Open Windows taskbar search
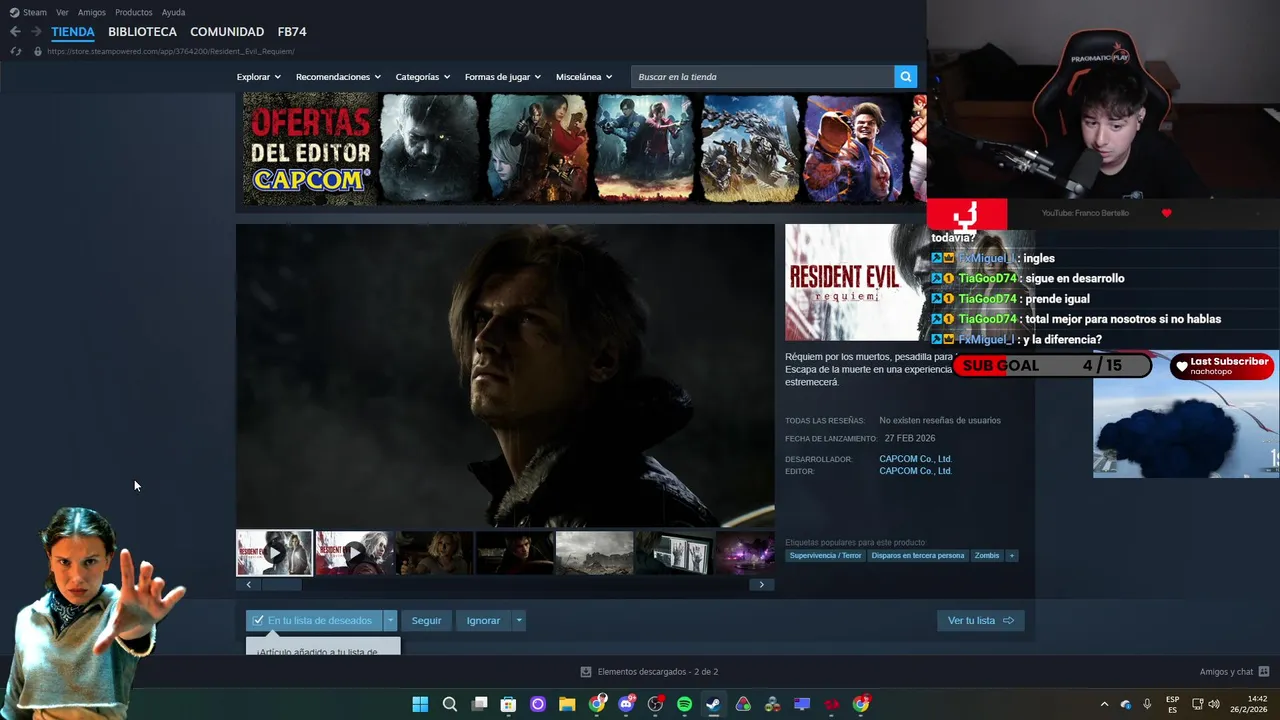This screenshot has height=720, width=1280. [x=450, y=704]
